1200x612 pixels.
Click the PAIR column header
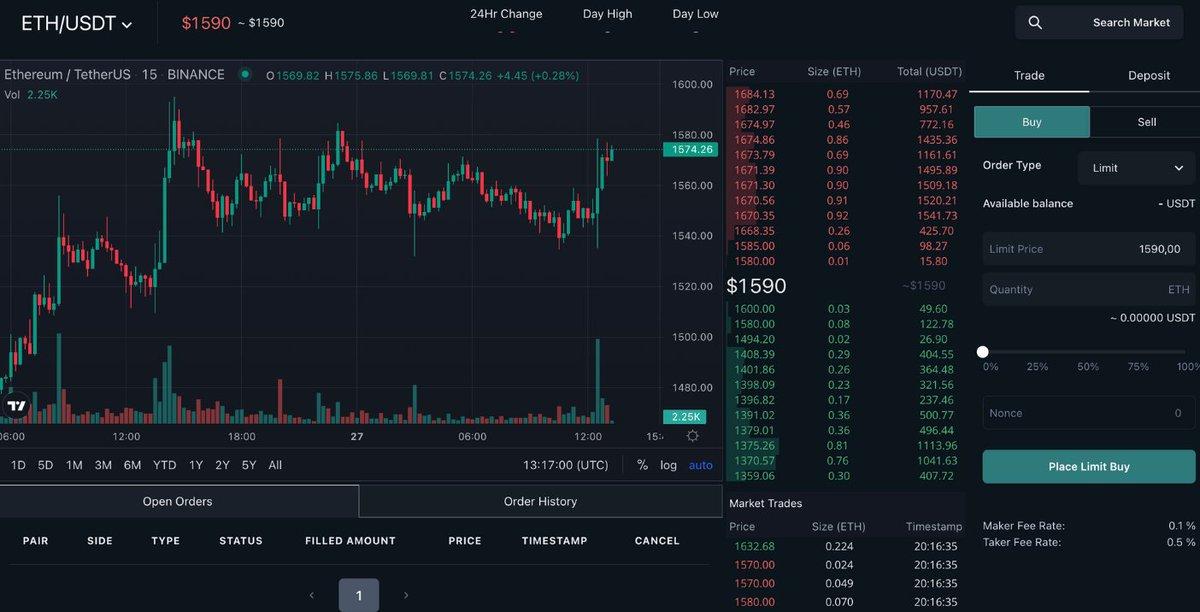click(x=36, y=541)
